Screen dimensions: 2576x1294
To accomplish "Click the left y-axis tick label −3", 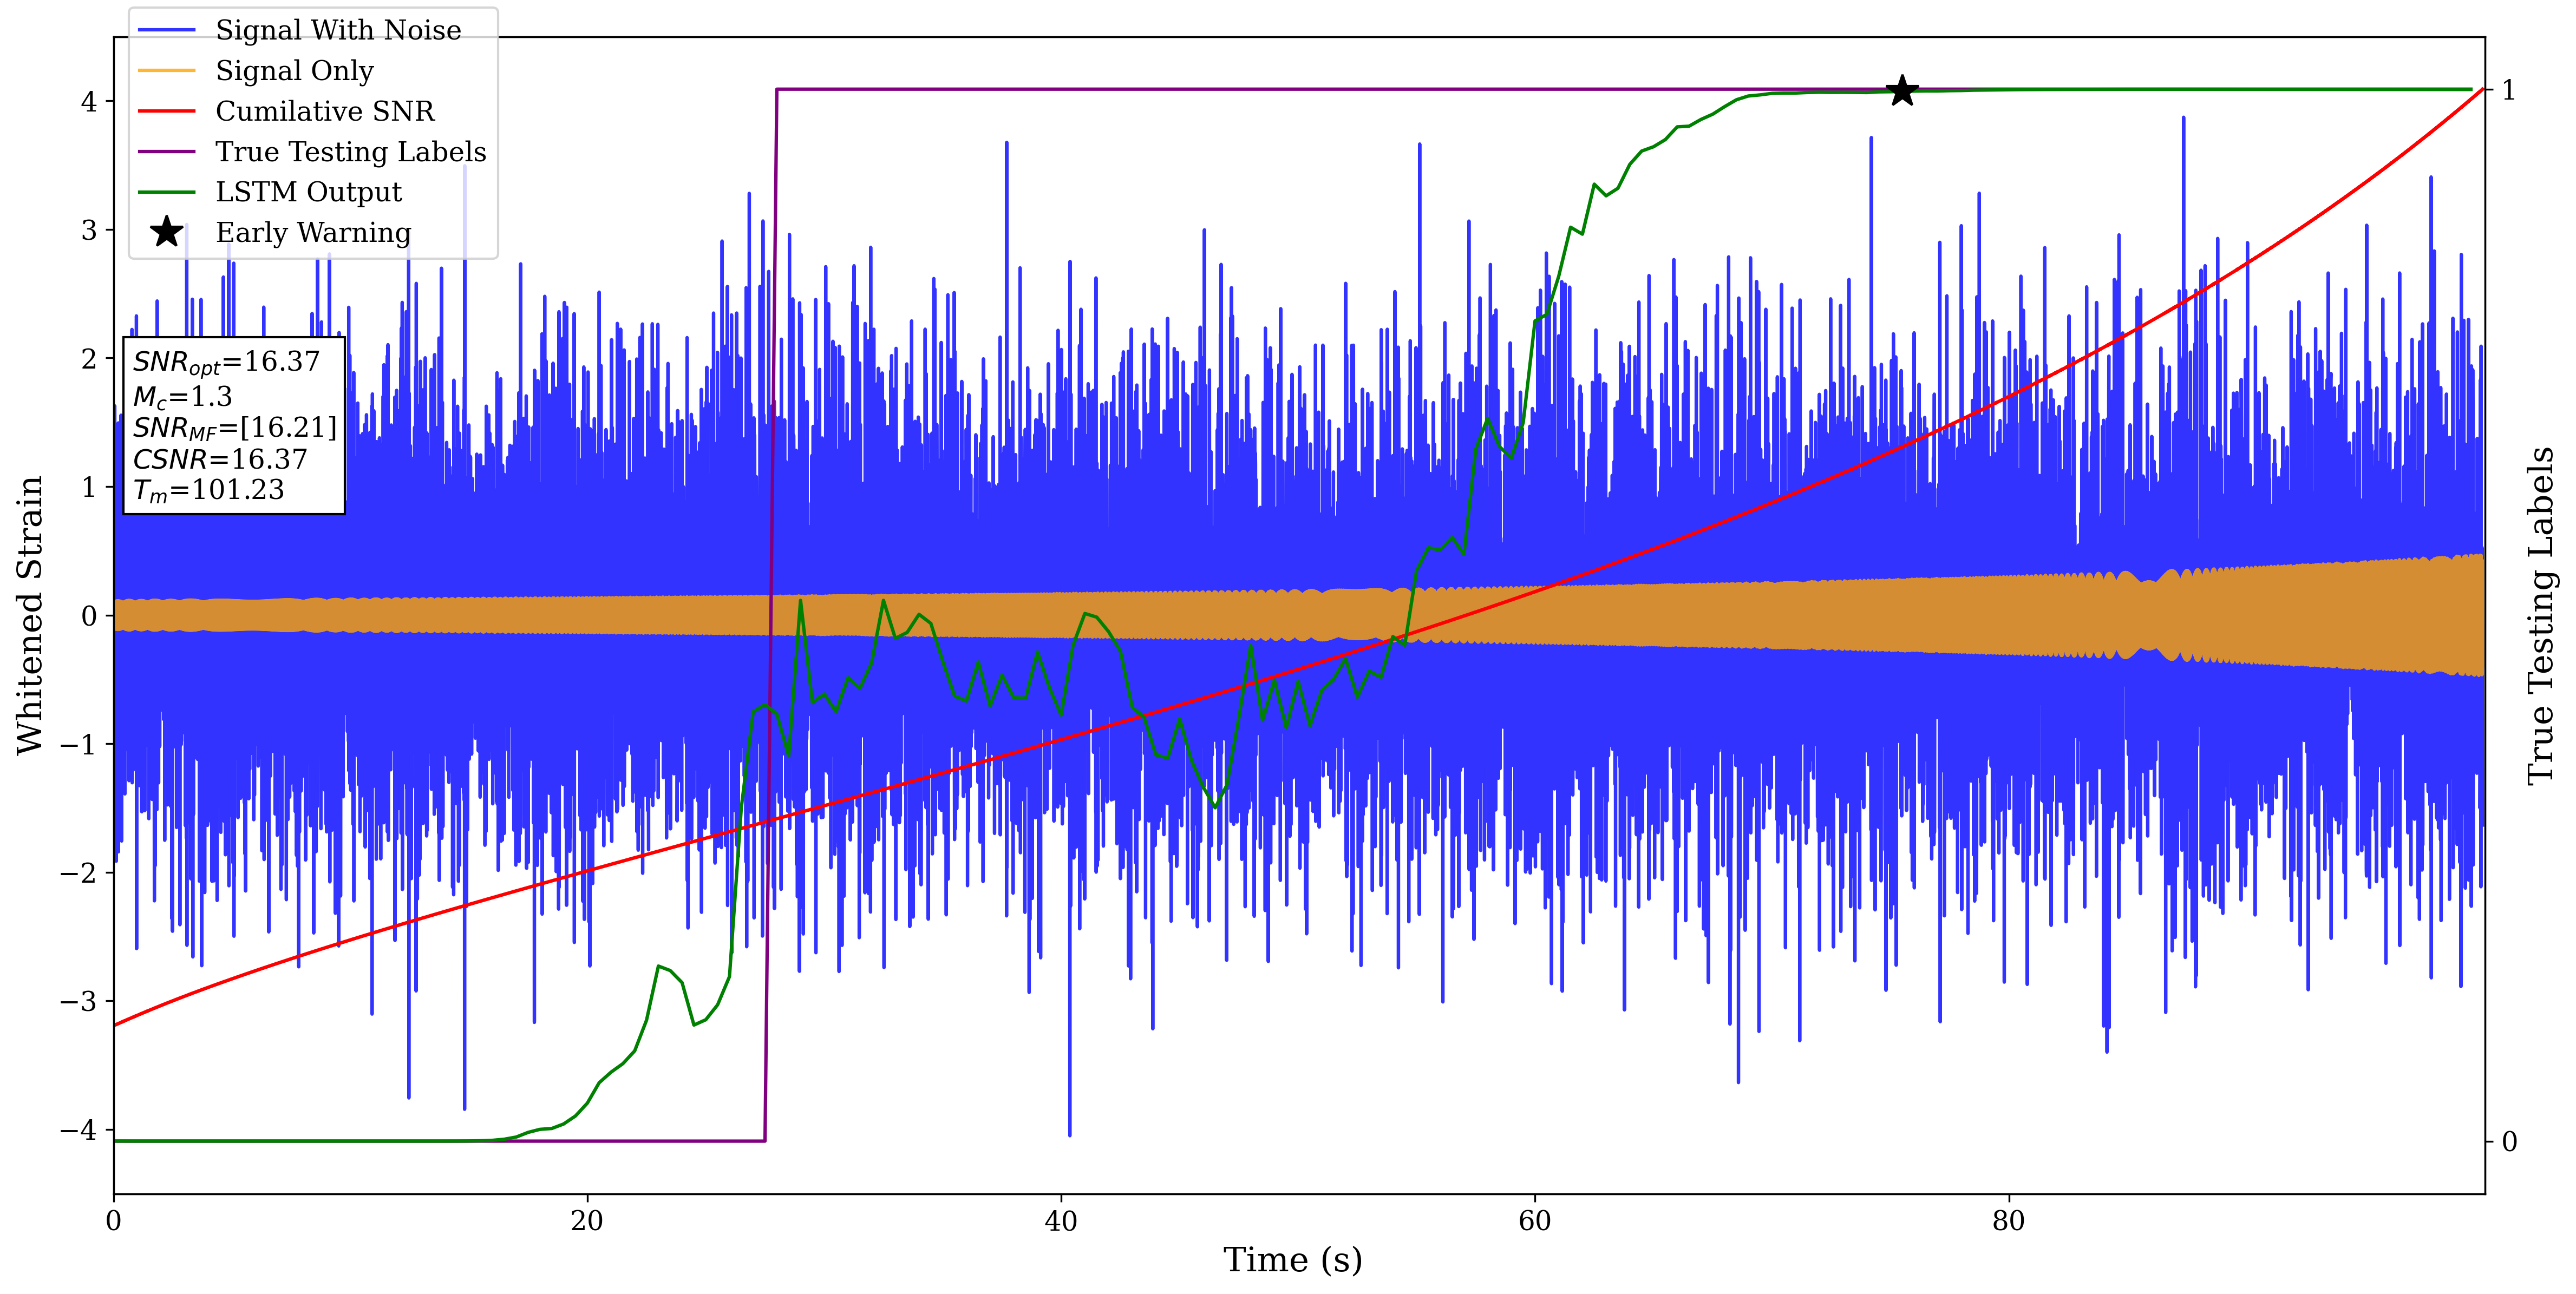I will [x=79, y=1001].
